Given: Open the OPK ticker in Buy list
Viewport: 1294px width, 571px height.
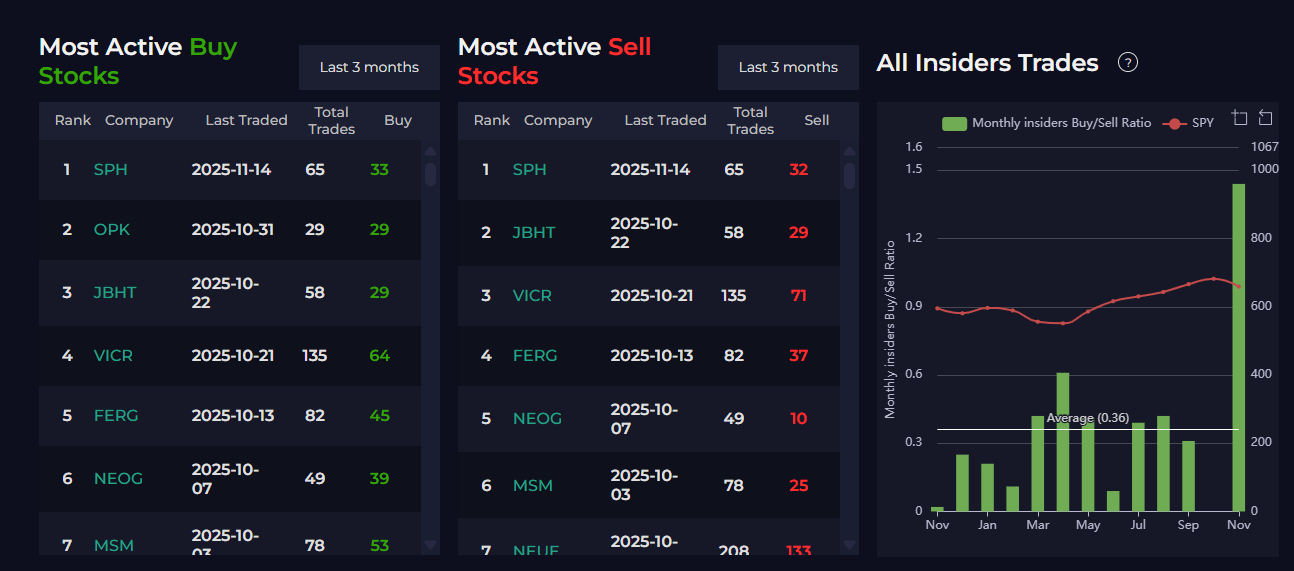Looking at the screenshot, I should point(112,230).
